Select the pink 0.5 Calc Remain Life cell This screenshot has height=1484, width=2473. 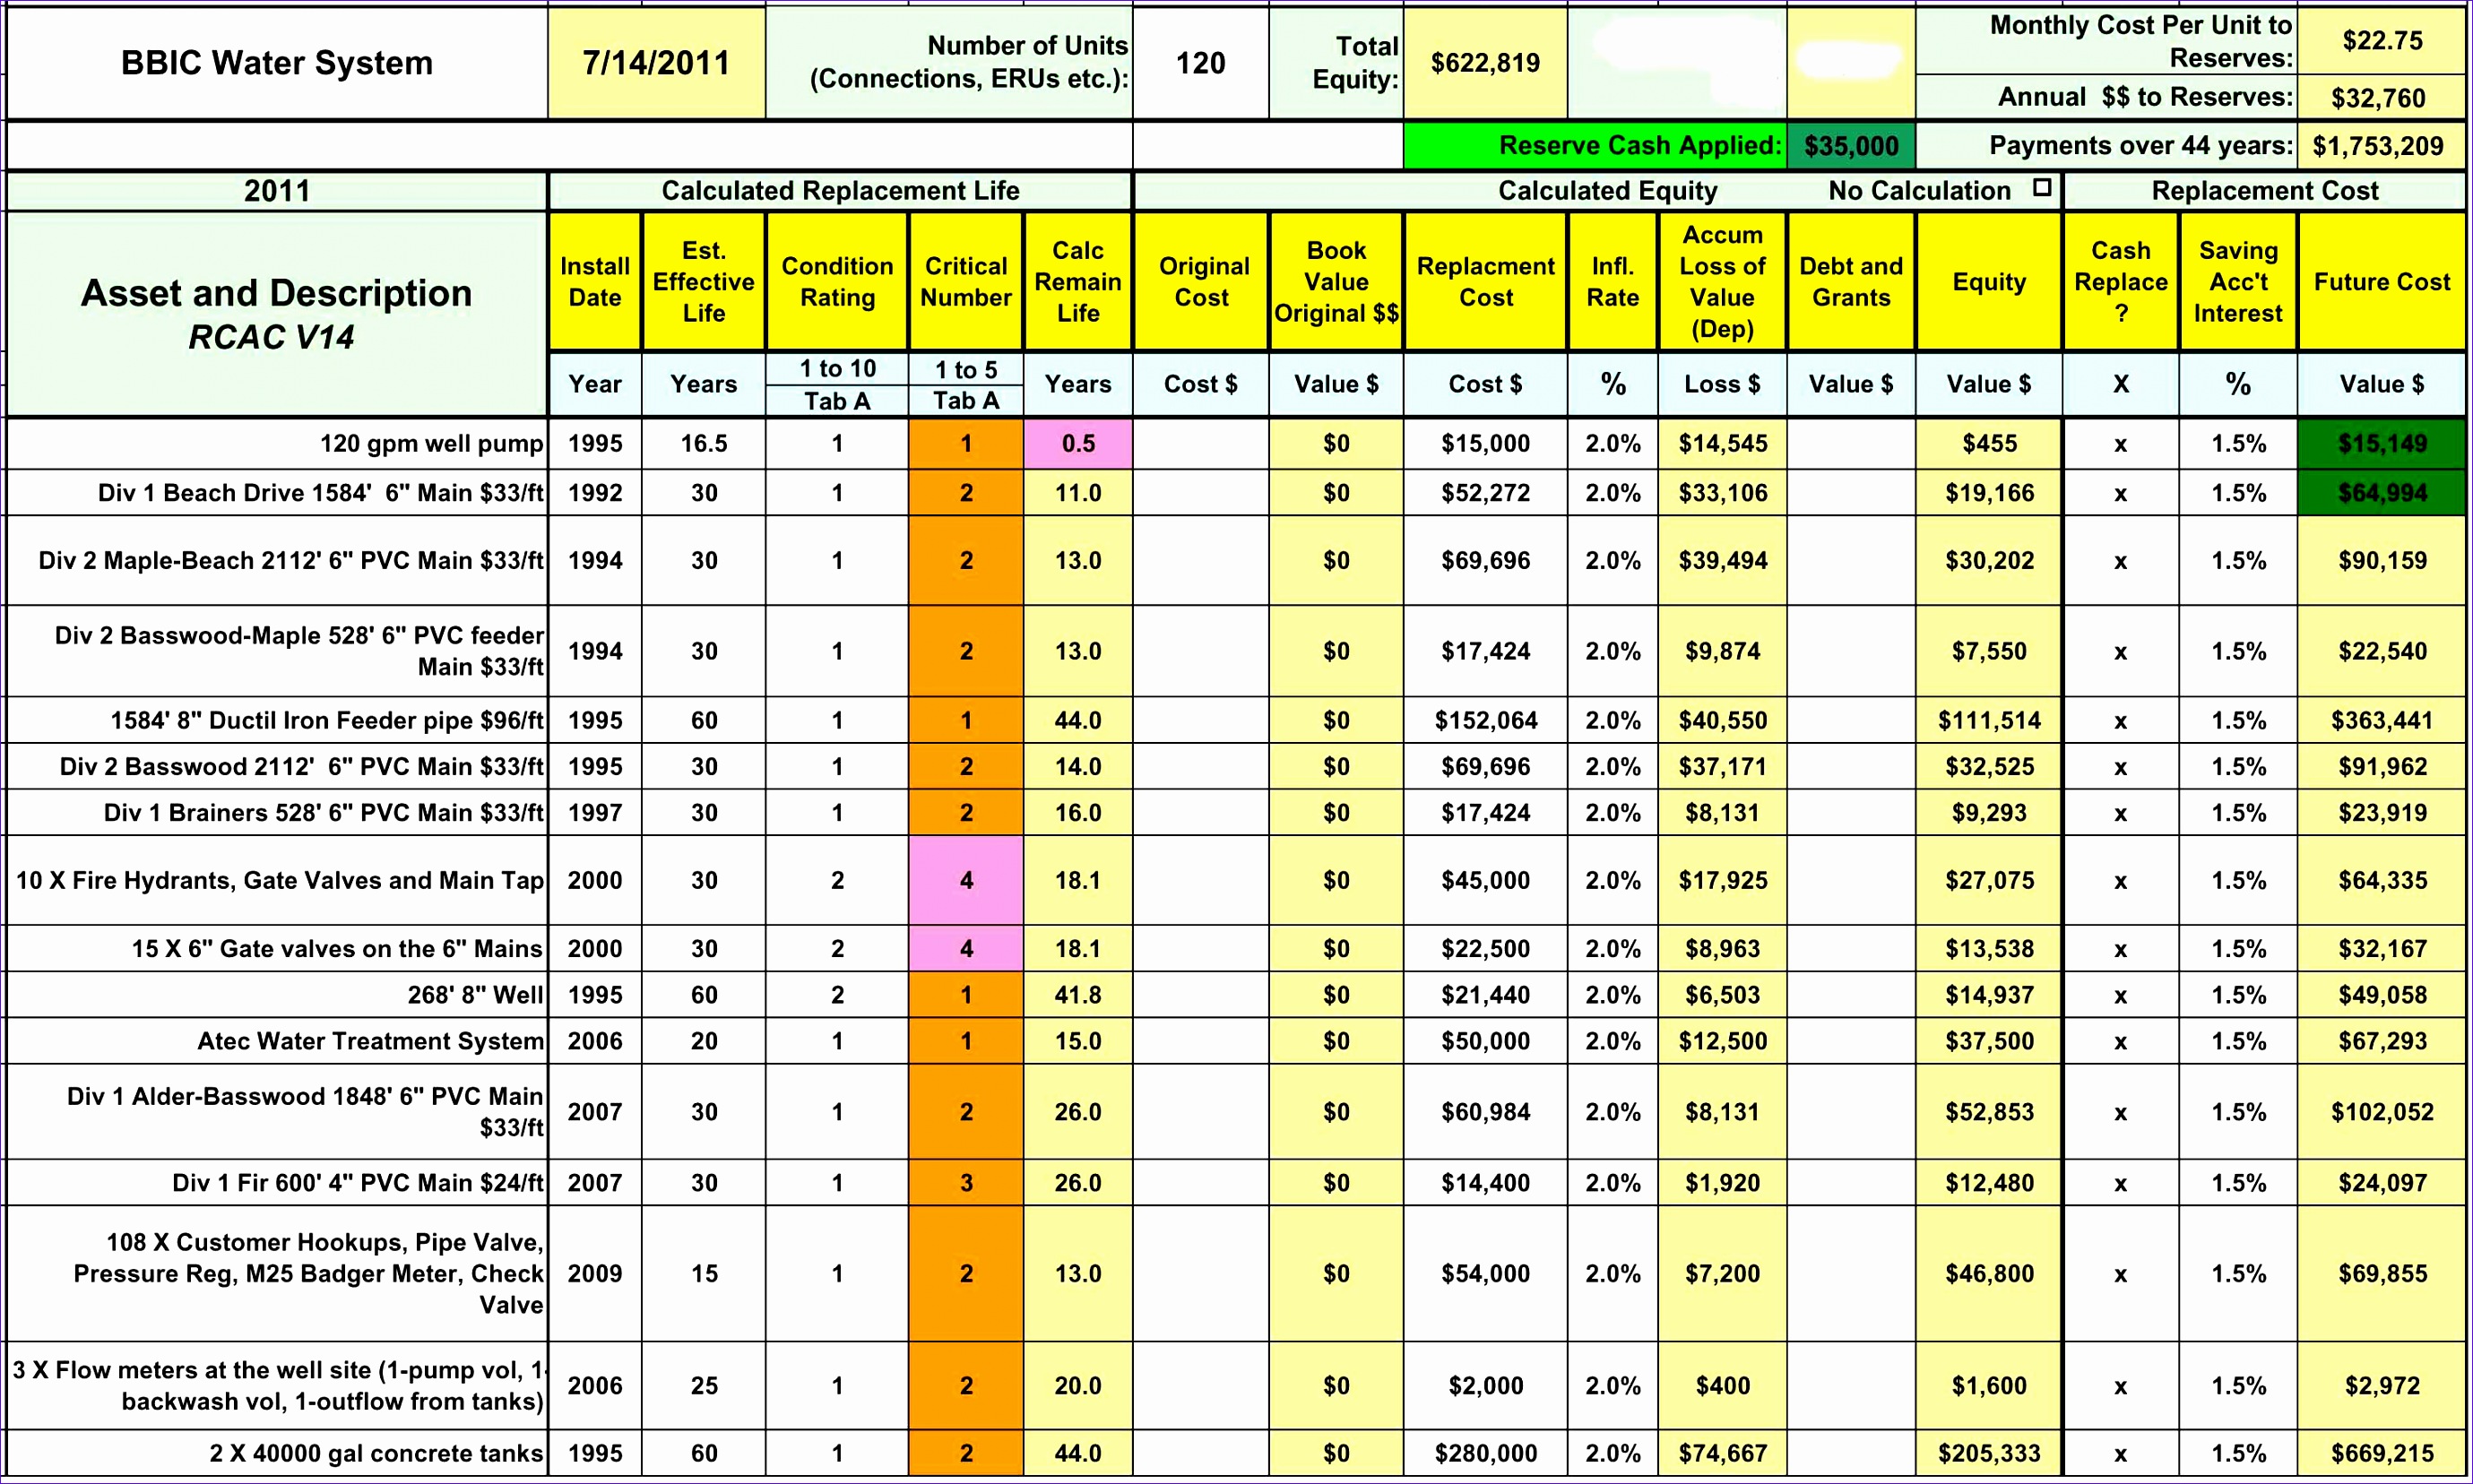pos(1077,443)
